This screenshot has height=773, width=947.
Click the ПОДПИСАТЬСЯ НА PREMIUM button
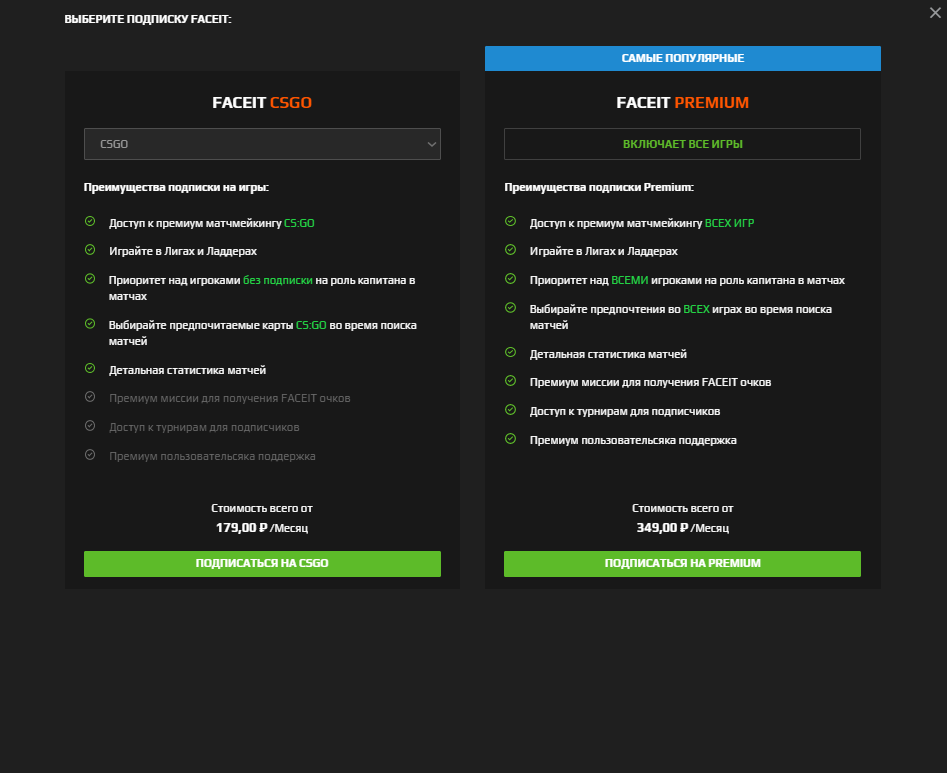click(x=682, y=563)
